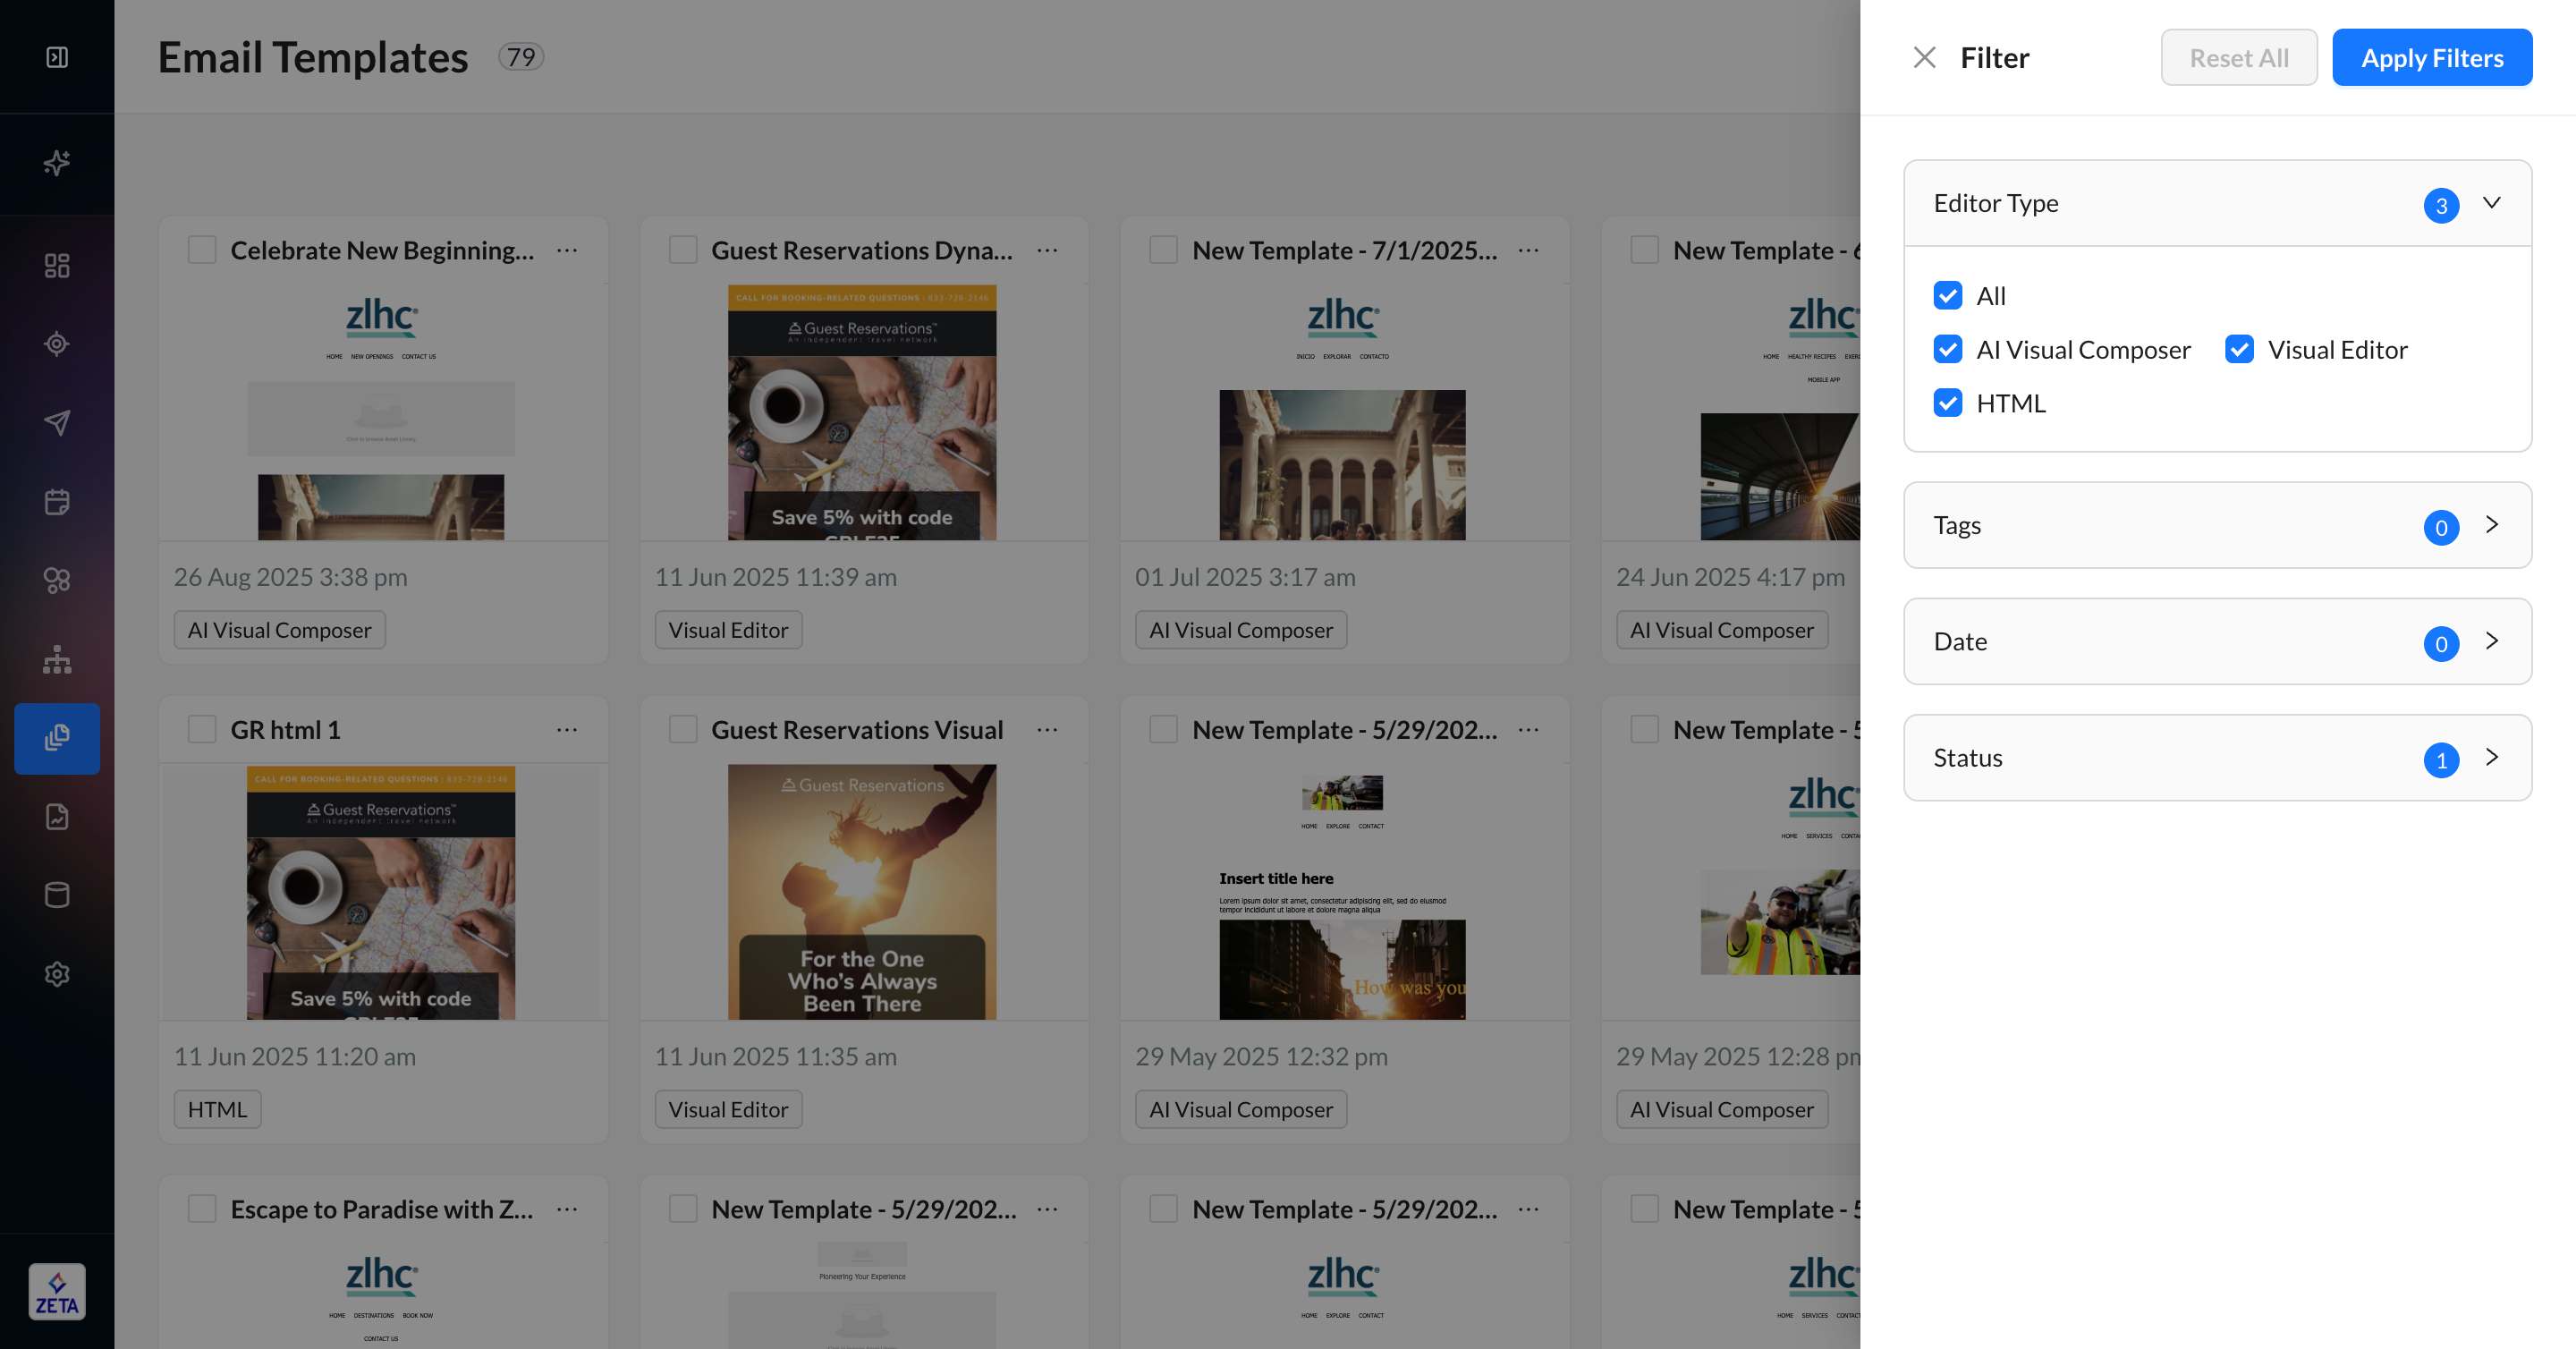Screen dimensions: 2576x1349
Task: Click the hierarchy org-chart sidebar icon
Action: [57, 659]
